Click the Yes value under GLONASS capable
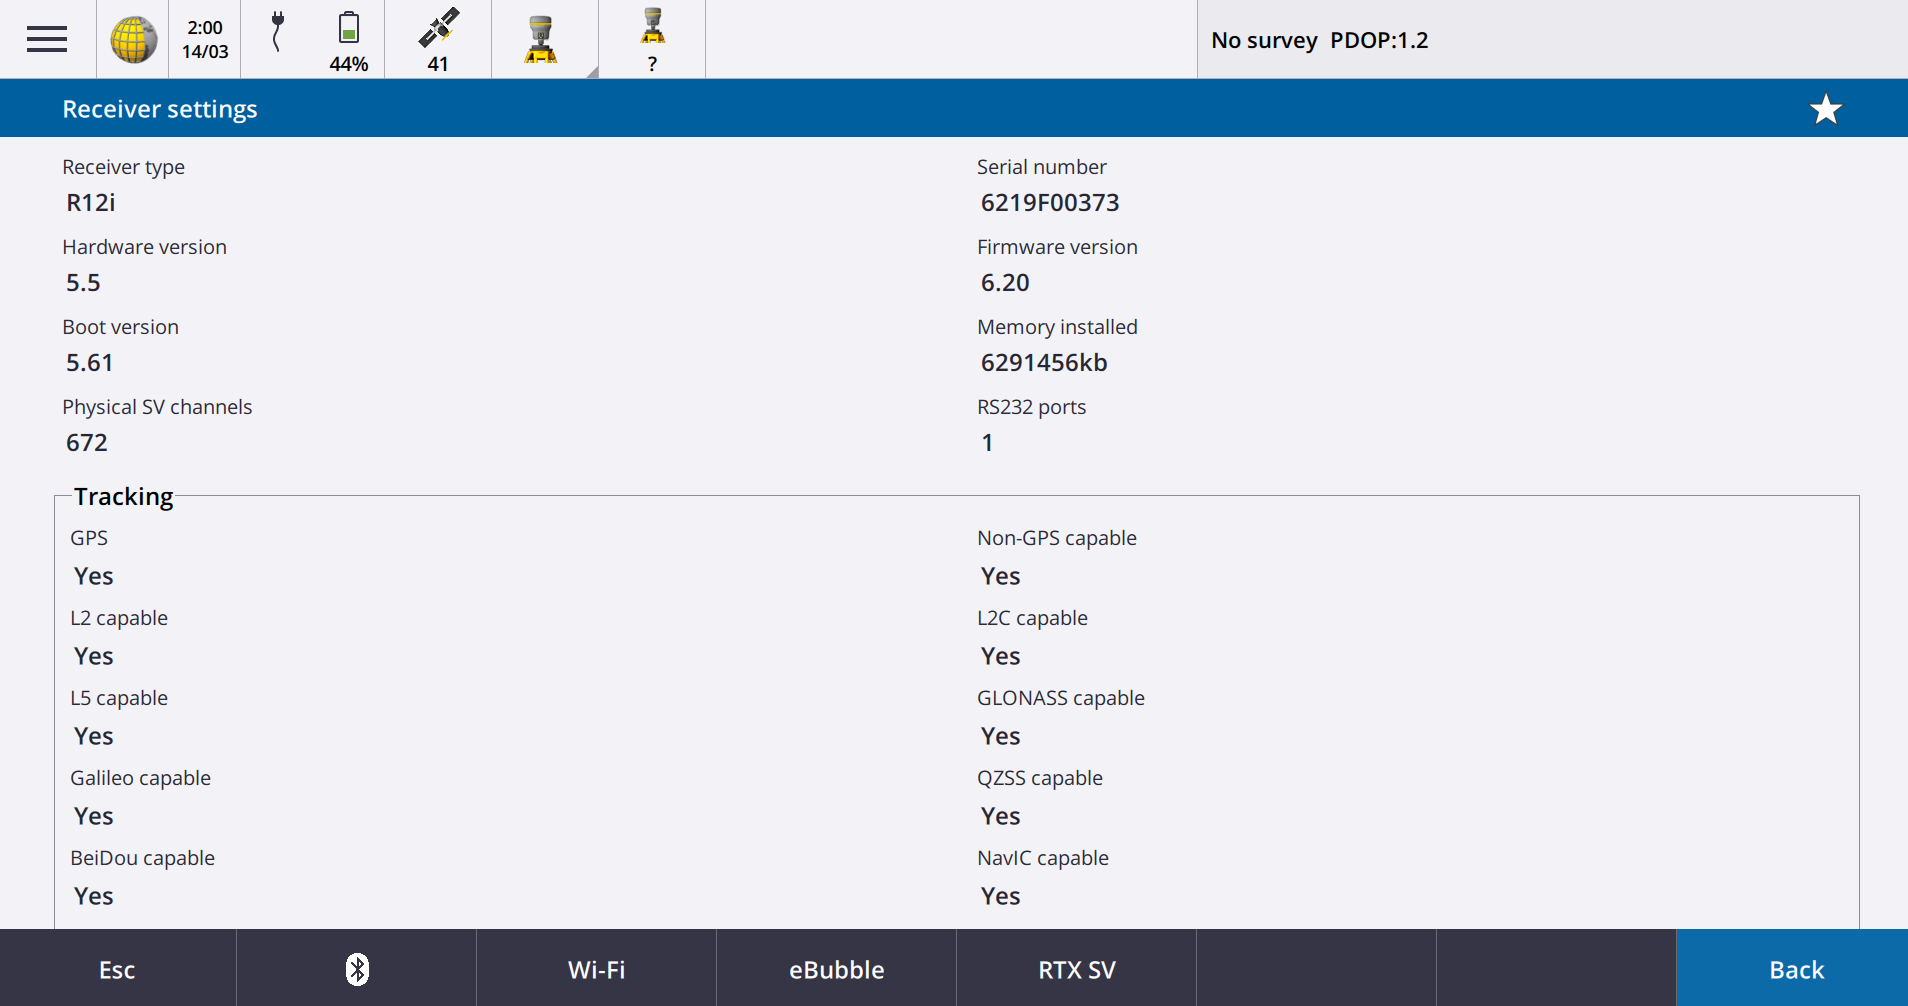 pos(1000,737)
